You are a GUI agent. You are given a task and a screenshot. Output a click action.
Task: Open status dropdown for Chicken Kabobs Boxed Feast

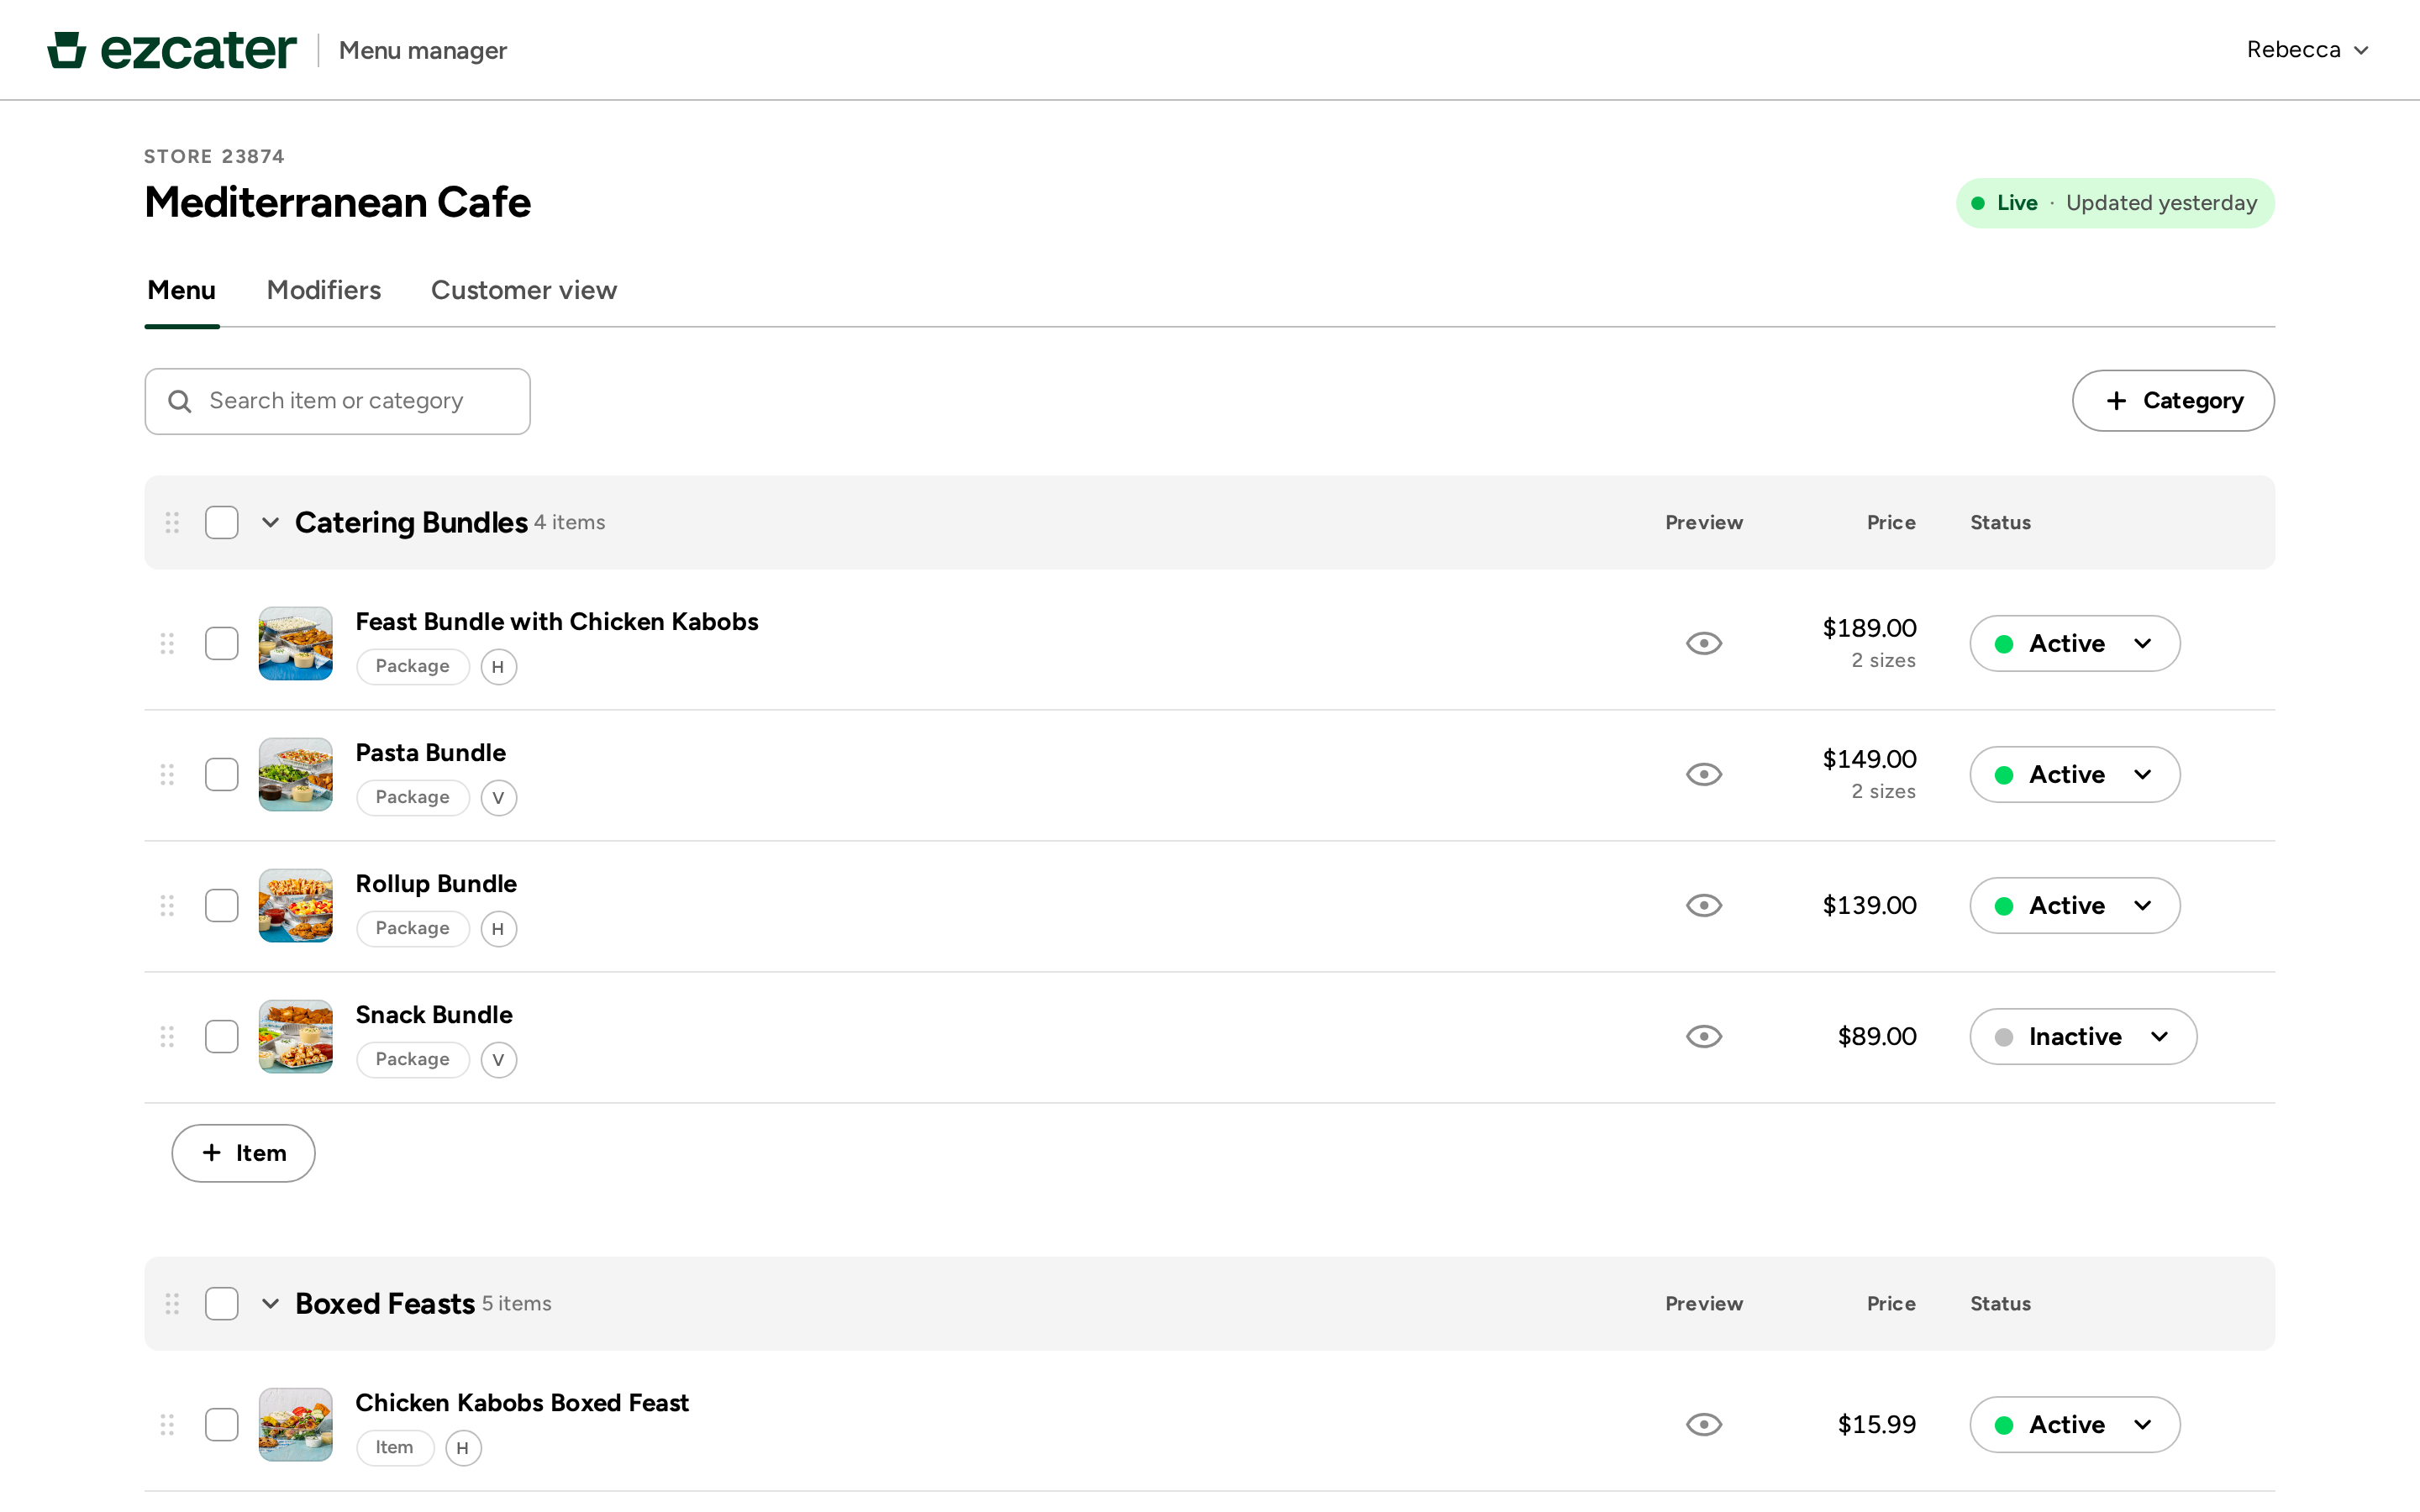[x=2074, y=1424]
